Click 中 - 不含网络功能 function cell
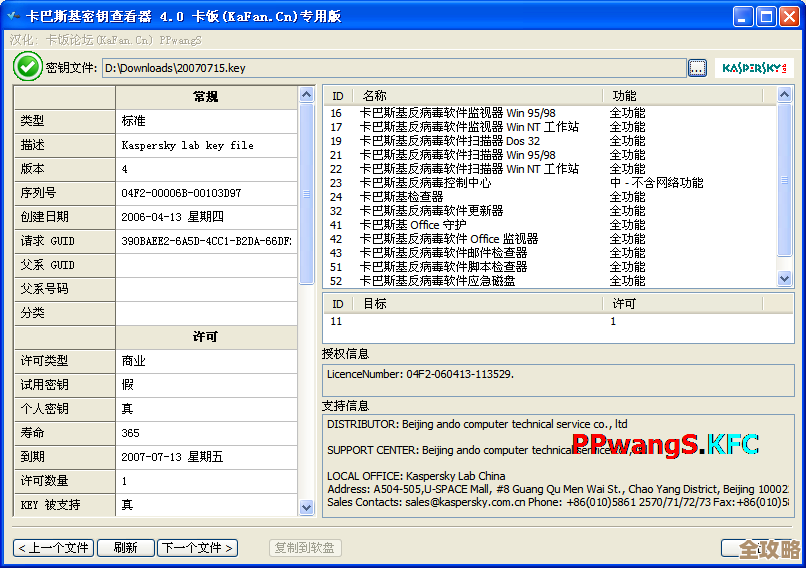Screen dimensions: 806x568 click(656, 182)
